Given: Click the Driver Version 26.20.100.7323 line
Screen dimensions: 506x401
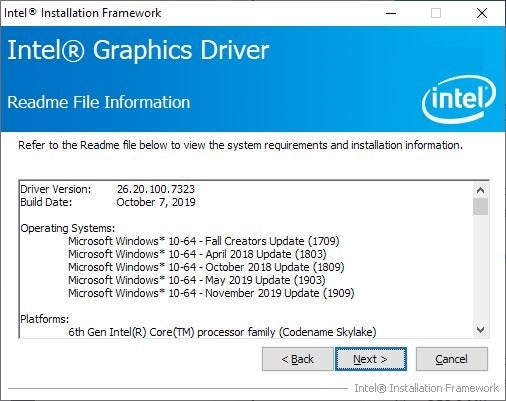Looking at the screenshot, I should click(107, 189).
